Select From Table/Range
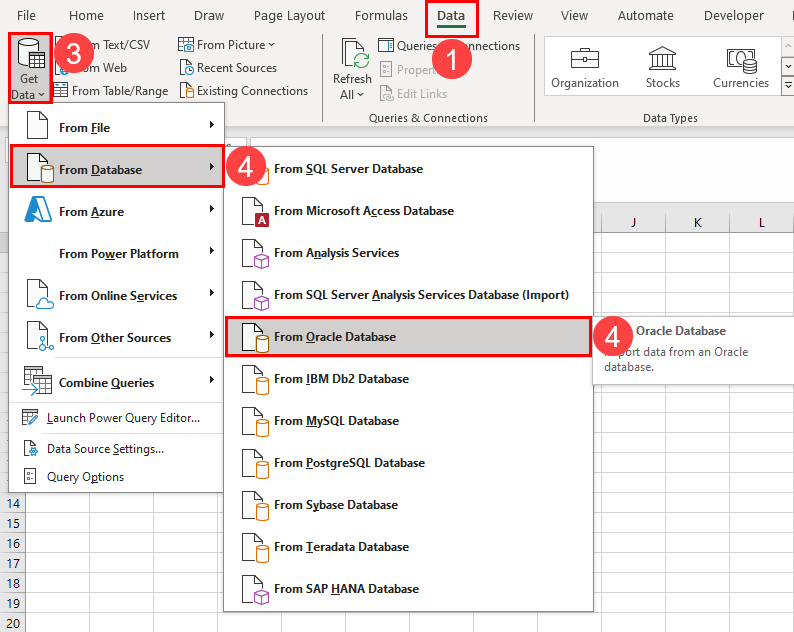 point(111,91)
